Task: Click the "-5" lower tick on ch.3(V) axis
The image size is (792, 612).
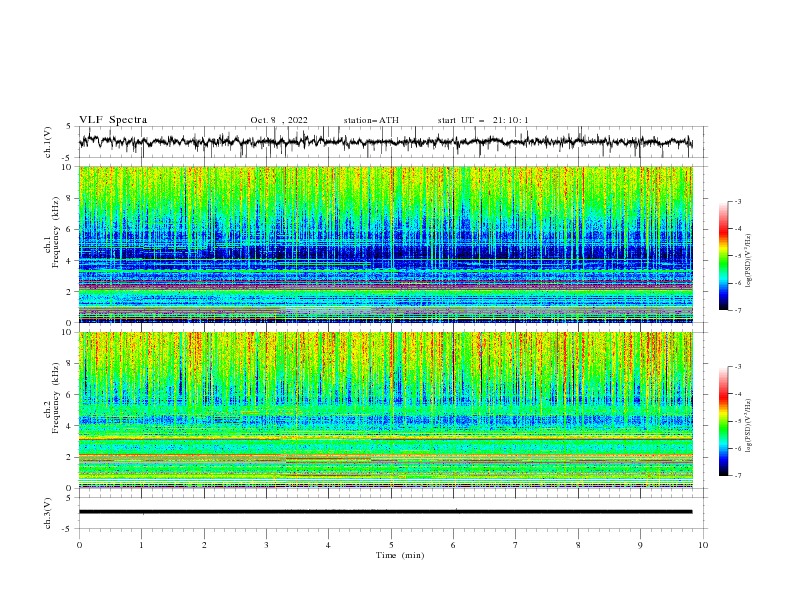Action: tap(68, 529)
